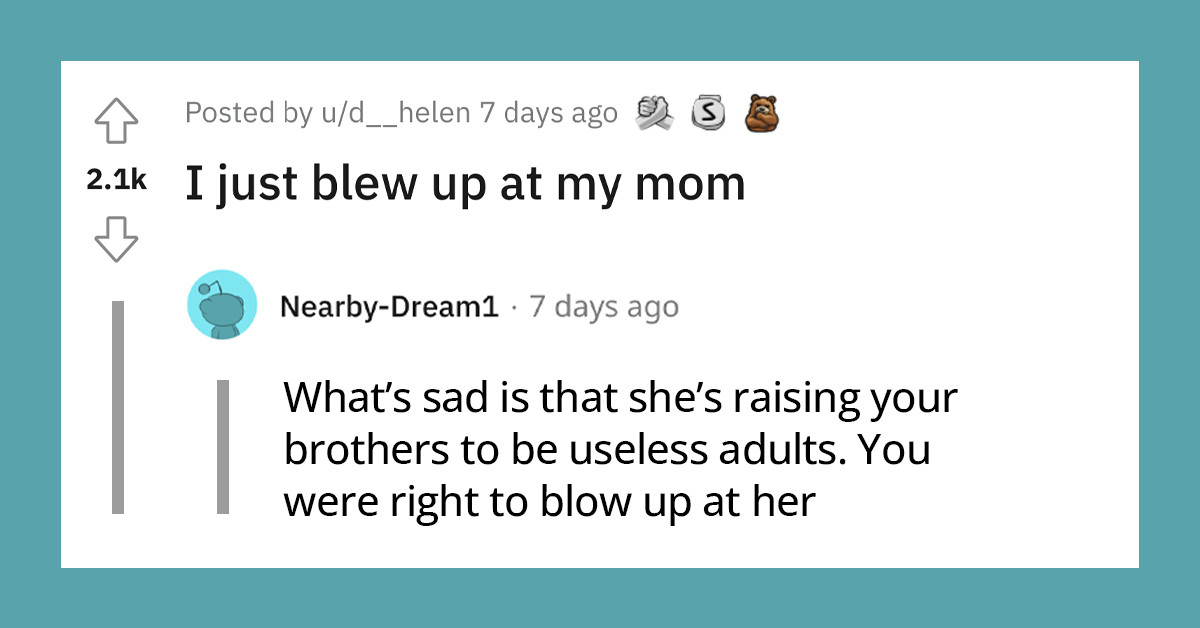This screenshot has height=628, width=1200.
Task: Select the comment text about useless adults
Action: 620,449
